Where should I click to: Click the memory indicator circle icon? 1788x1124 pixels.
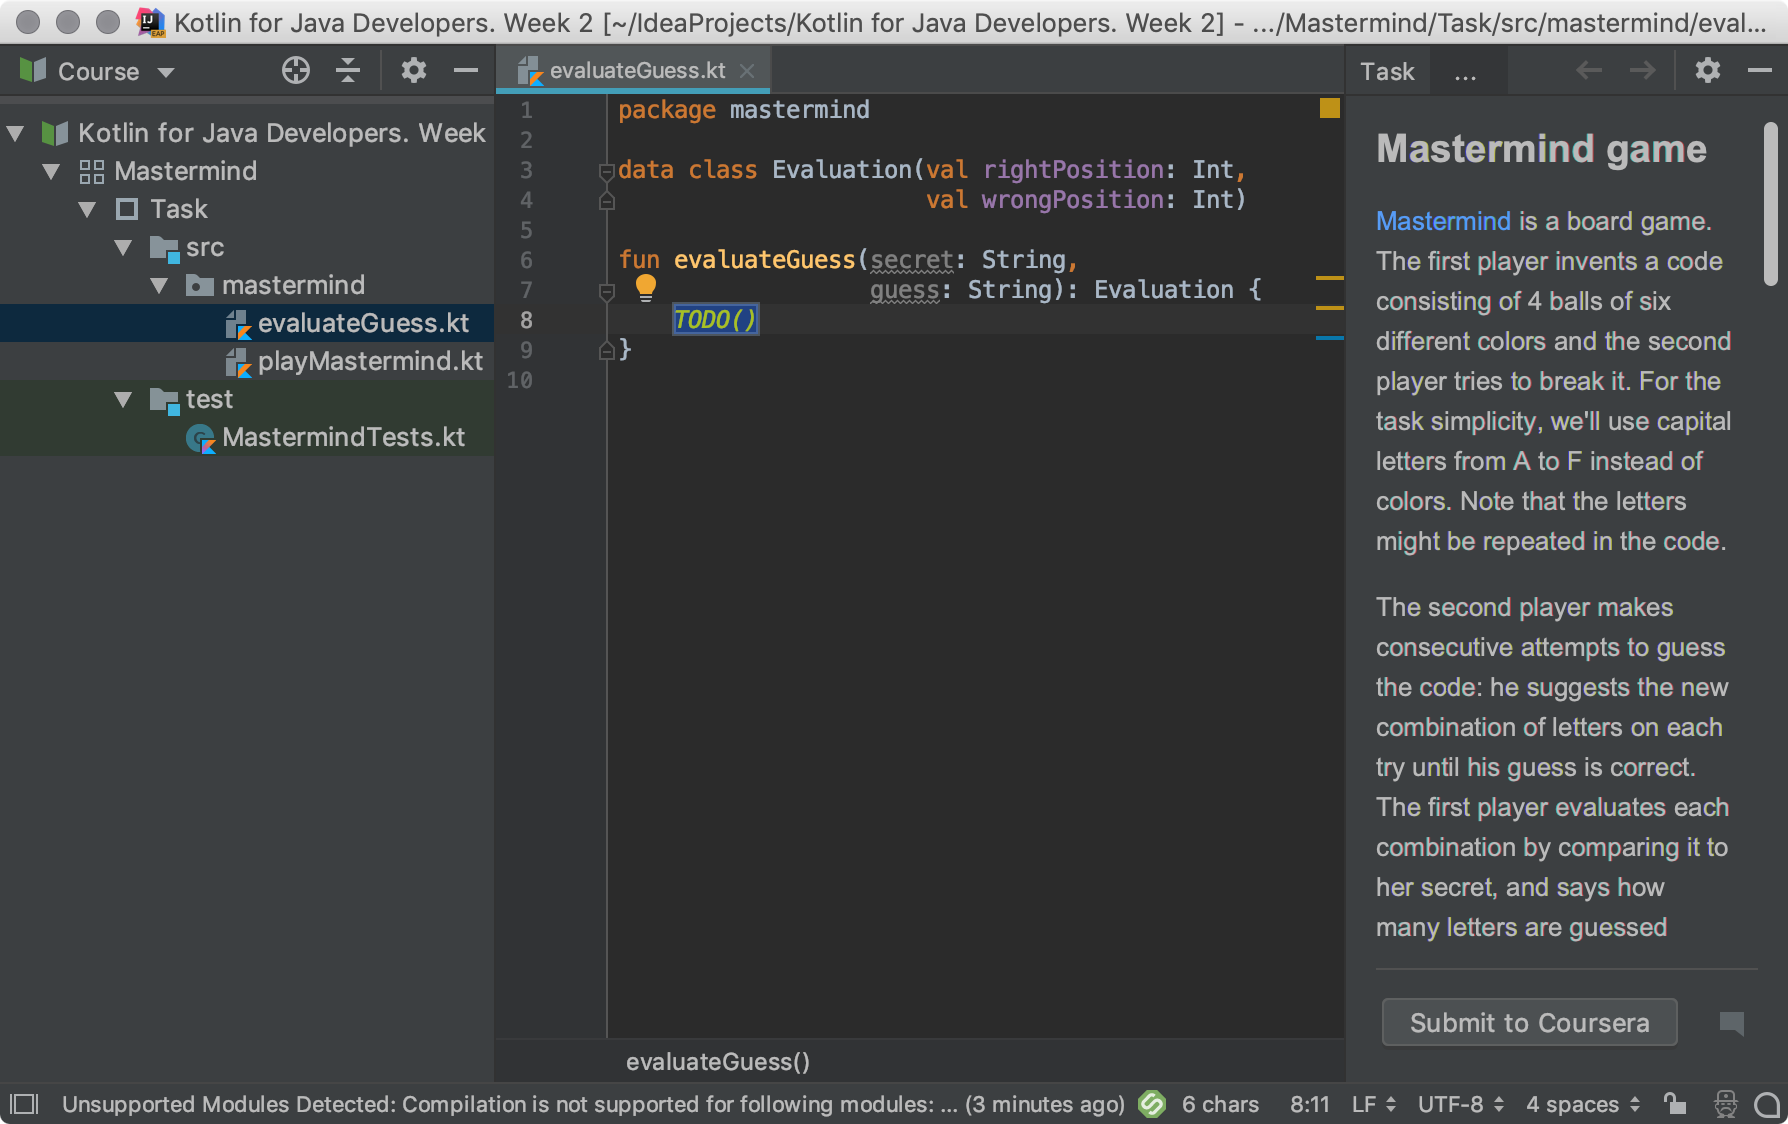pos(1768,1104)
